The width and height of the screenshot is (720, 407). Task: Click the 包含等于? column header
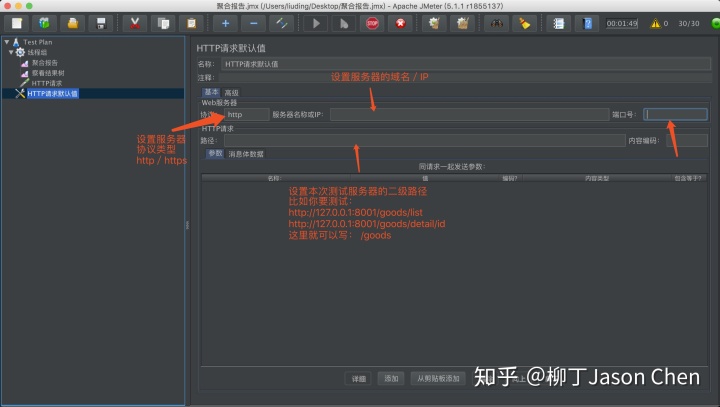[x=688, y=178]
